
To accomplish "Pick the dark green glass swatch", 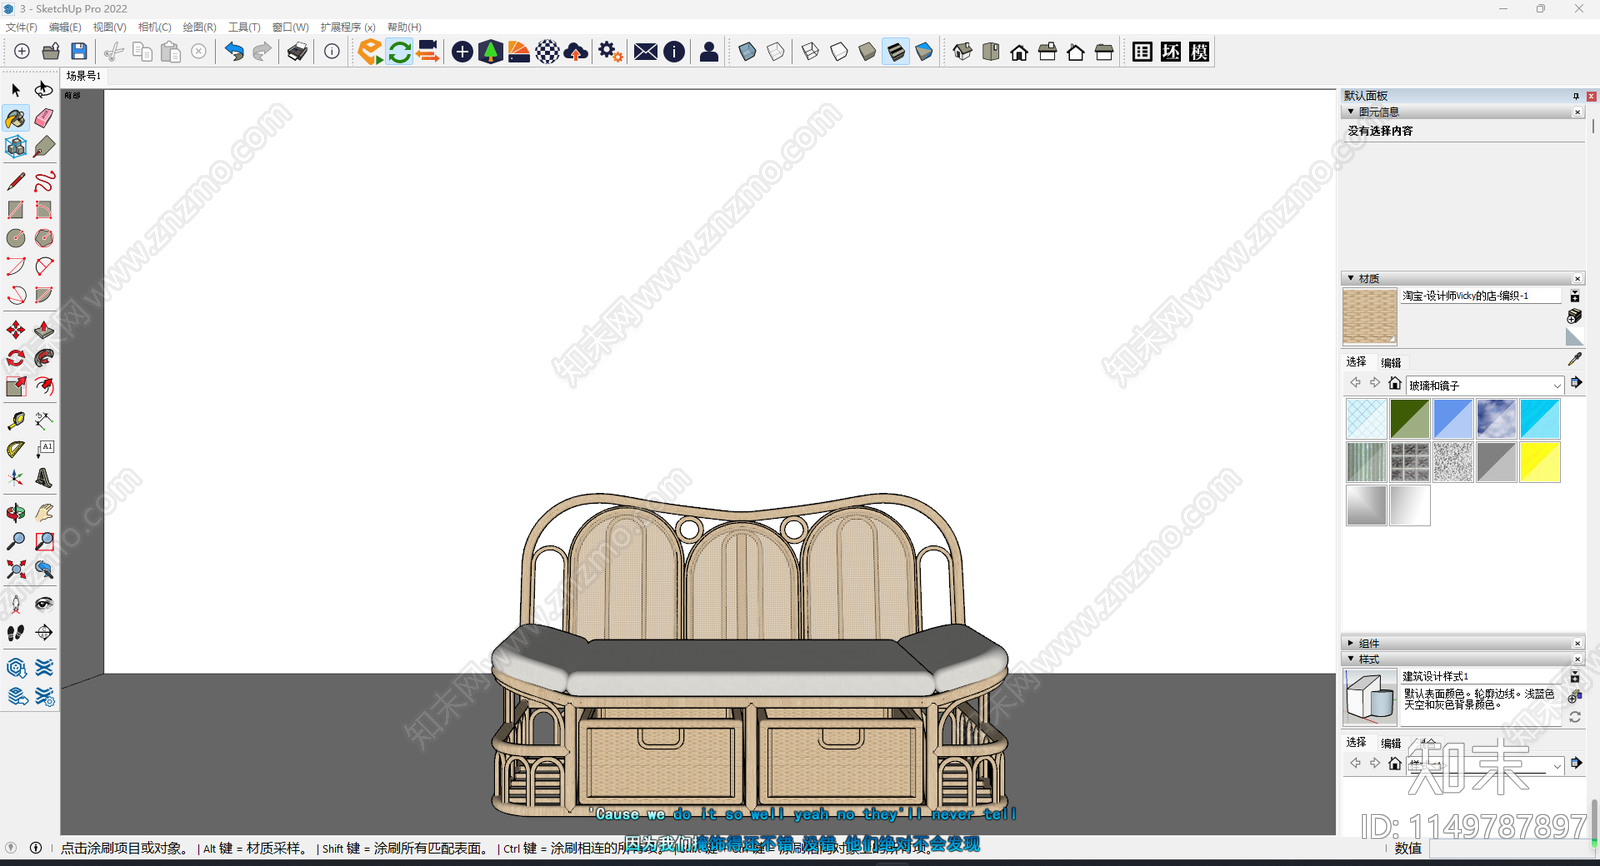I will tap(1410, 419).
